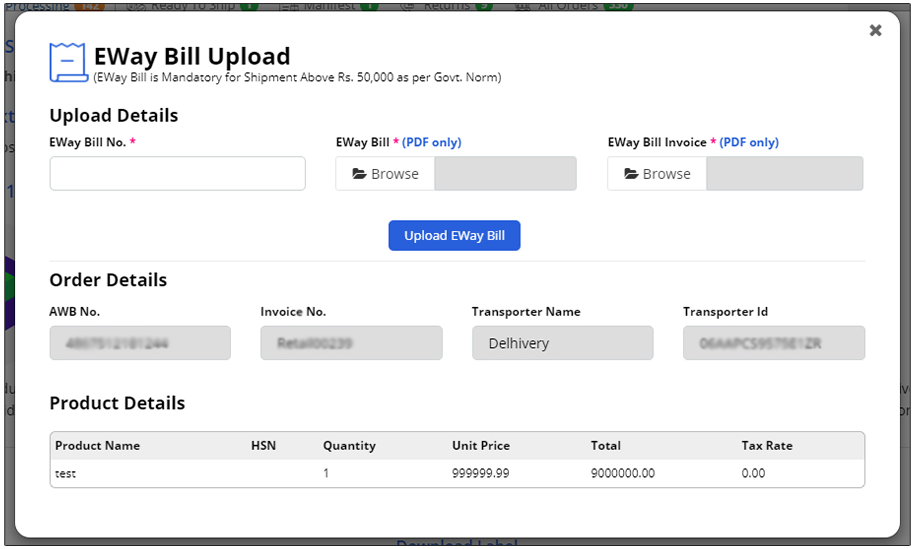Click the Upload EWay Bill button

(x=455, y=235)
